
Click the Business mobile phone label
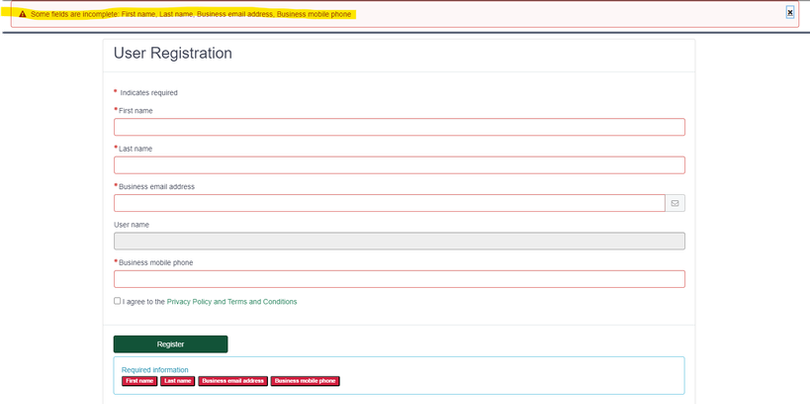[156, 262]
